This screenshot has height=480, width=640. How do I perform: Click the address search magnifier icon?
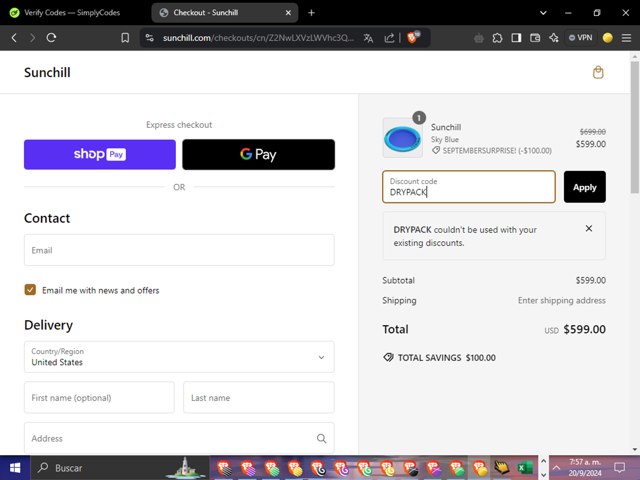point(322,438)
